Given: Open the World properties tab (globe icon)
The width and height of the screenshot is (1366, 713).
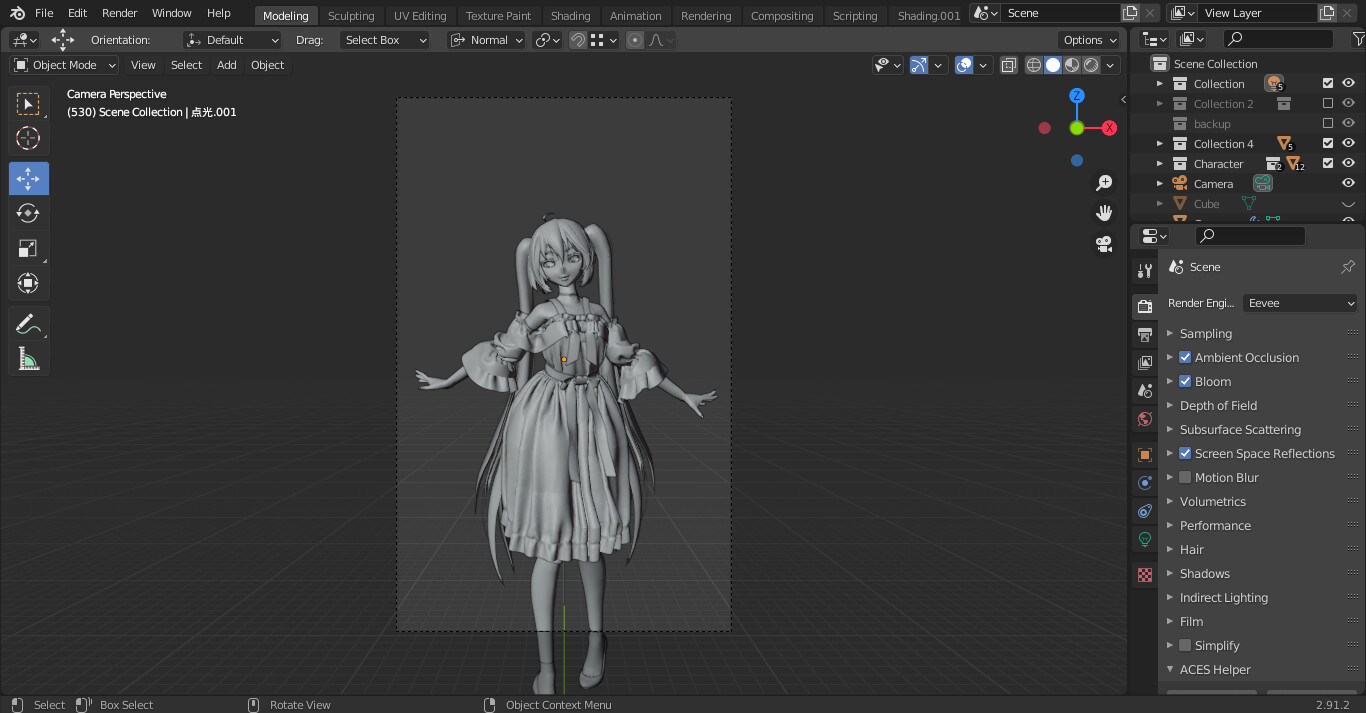Looking at the screenshot, I should 1145,419.
